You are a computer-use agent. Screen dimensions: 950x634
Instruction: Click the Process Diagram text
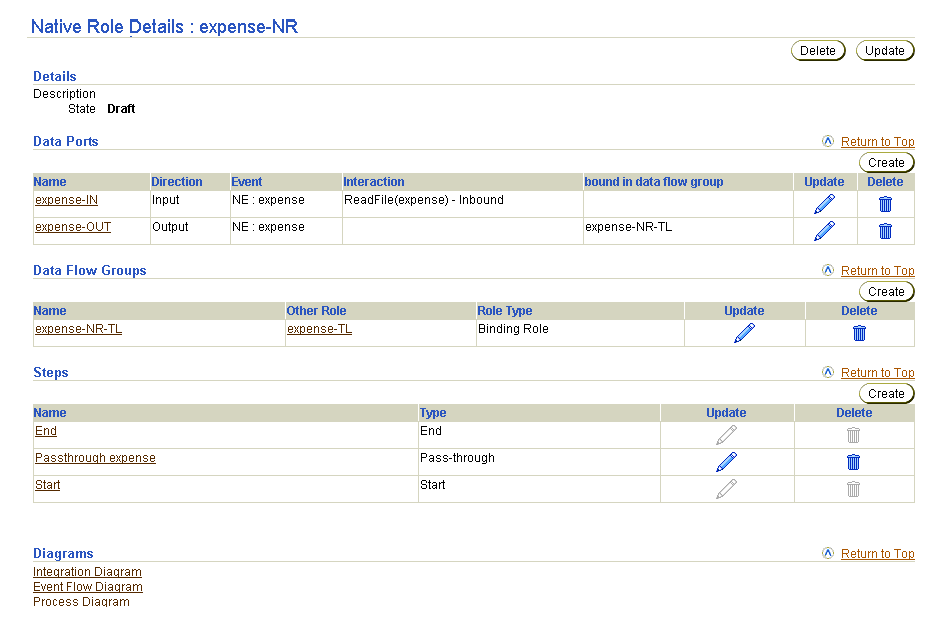(x=81, y=601)
